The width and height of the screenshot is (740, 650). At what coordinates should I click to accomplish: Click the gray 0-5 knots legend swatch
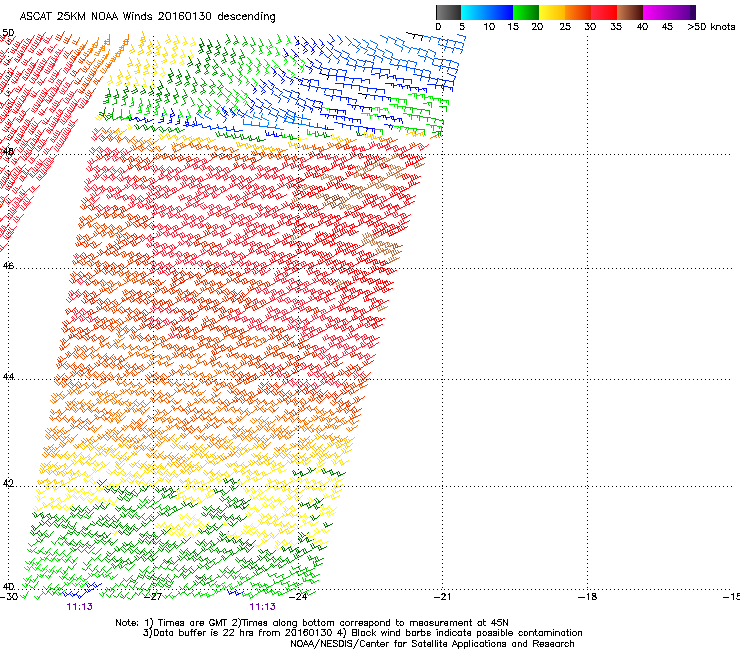tap(448, 12)
